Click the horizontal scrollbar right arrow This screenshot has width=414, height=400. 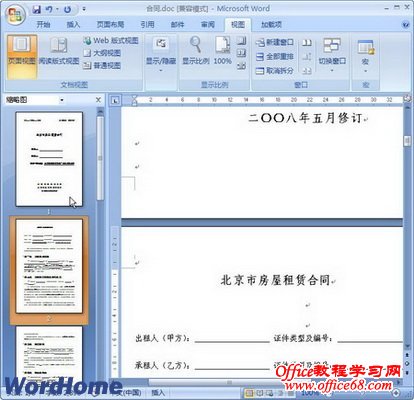399,382
